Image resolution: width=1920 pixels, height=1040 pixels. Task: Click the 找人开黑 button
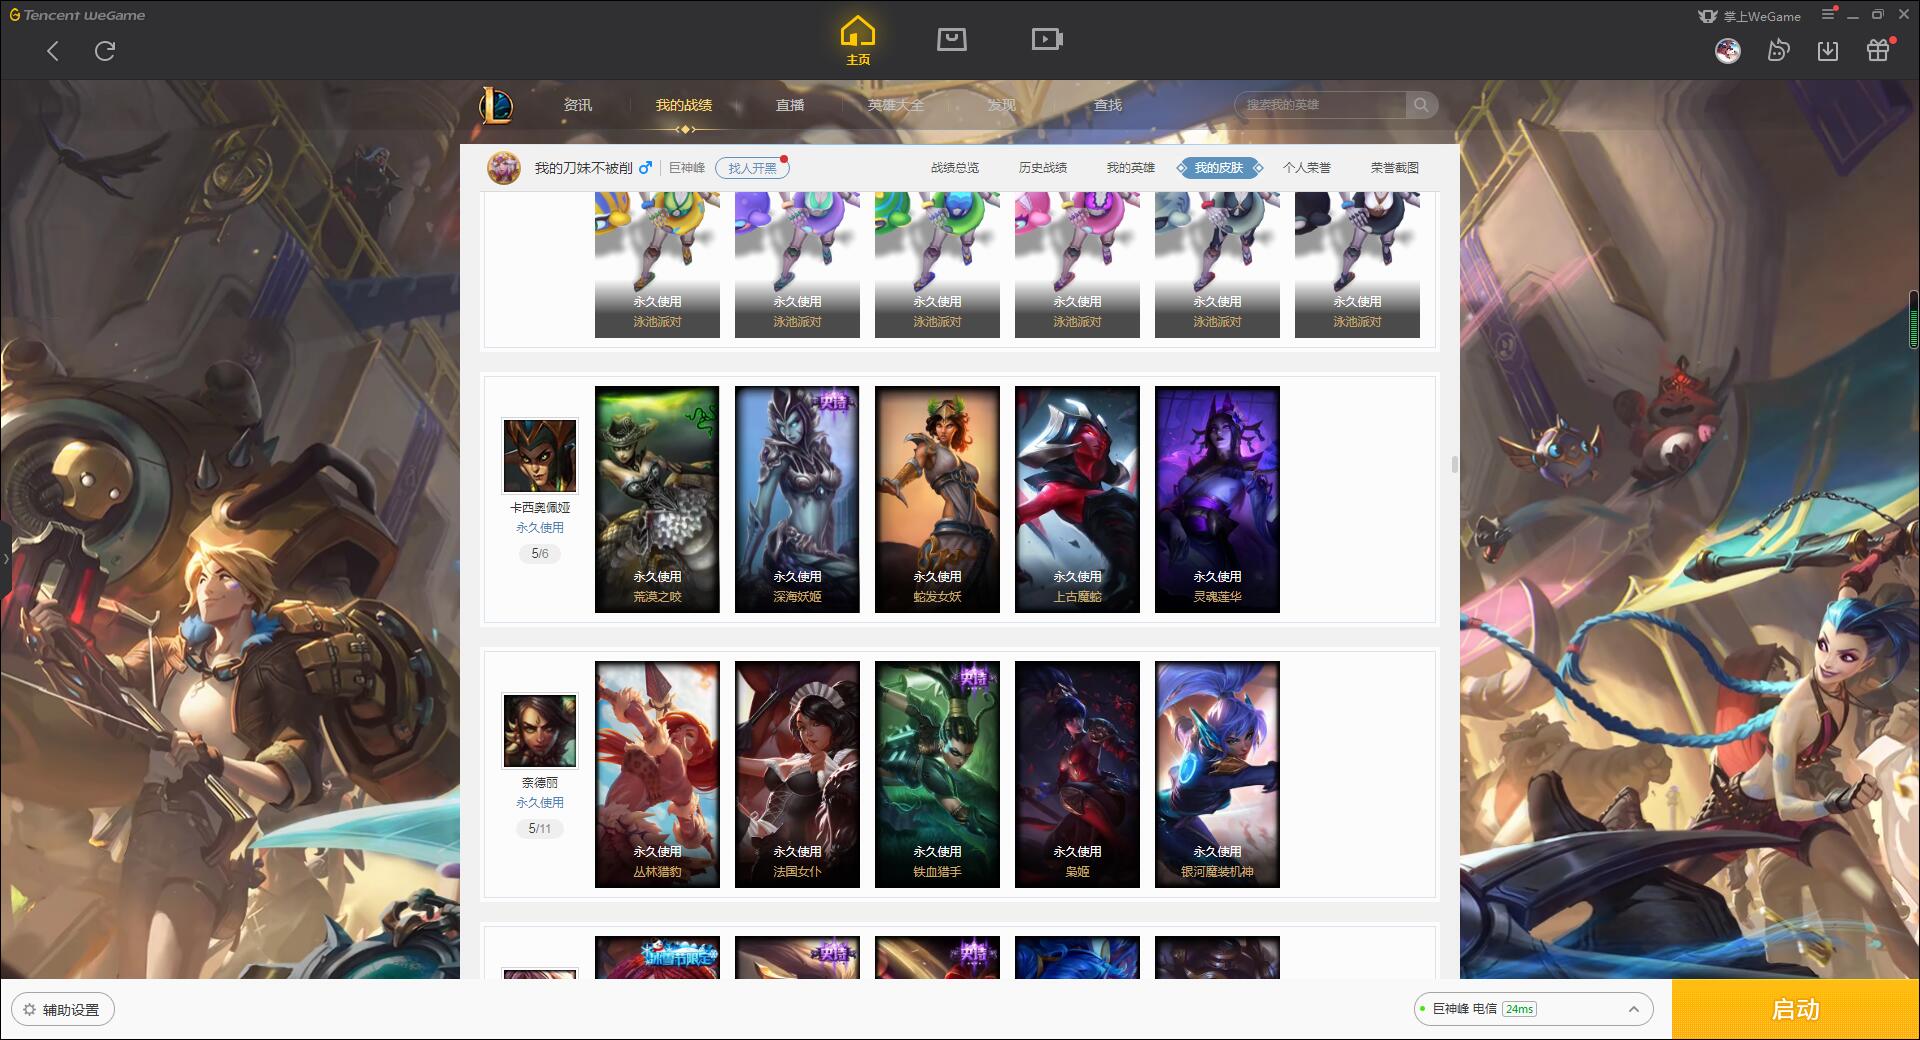(752, 168)
